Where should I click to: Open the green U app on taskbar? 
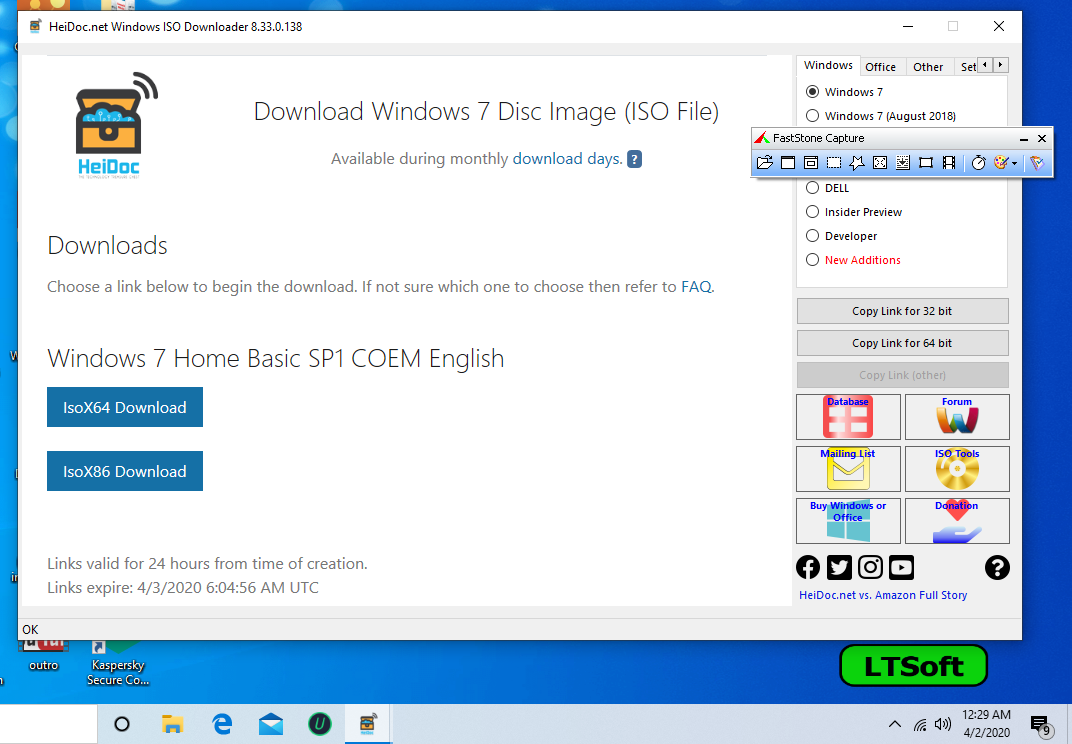click(319, 724)
